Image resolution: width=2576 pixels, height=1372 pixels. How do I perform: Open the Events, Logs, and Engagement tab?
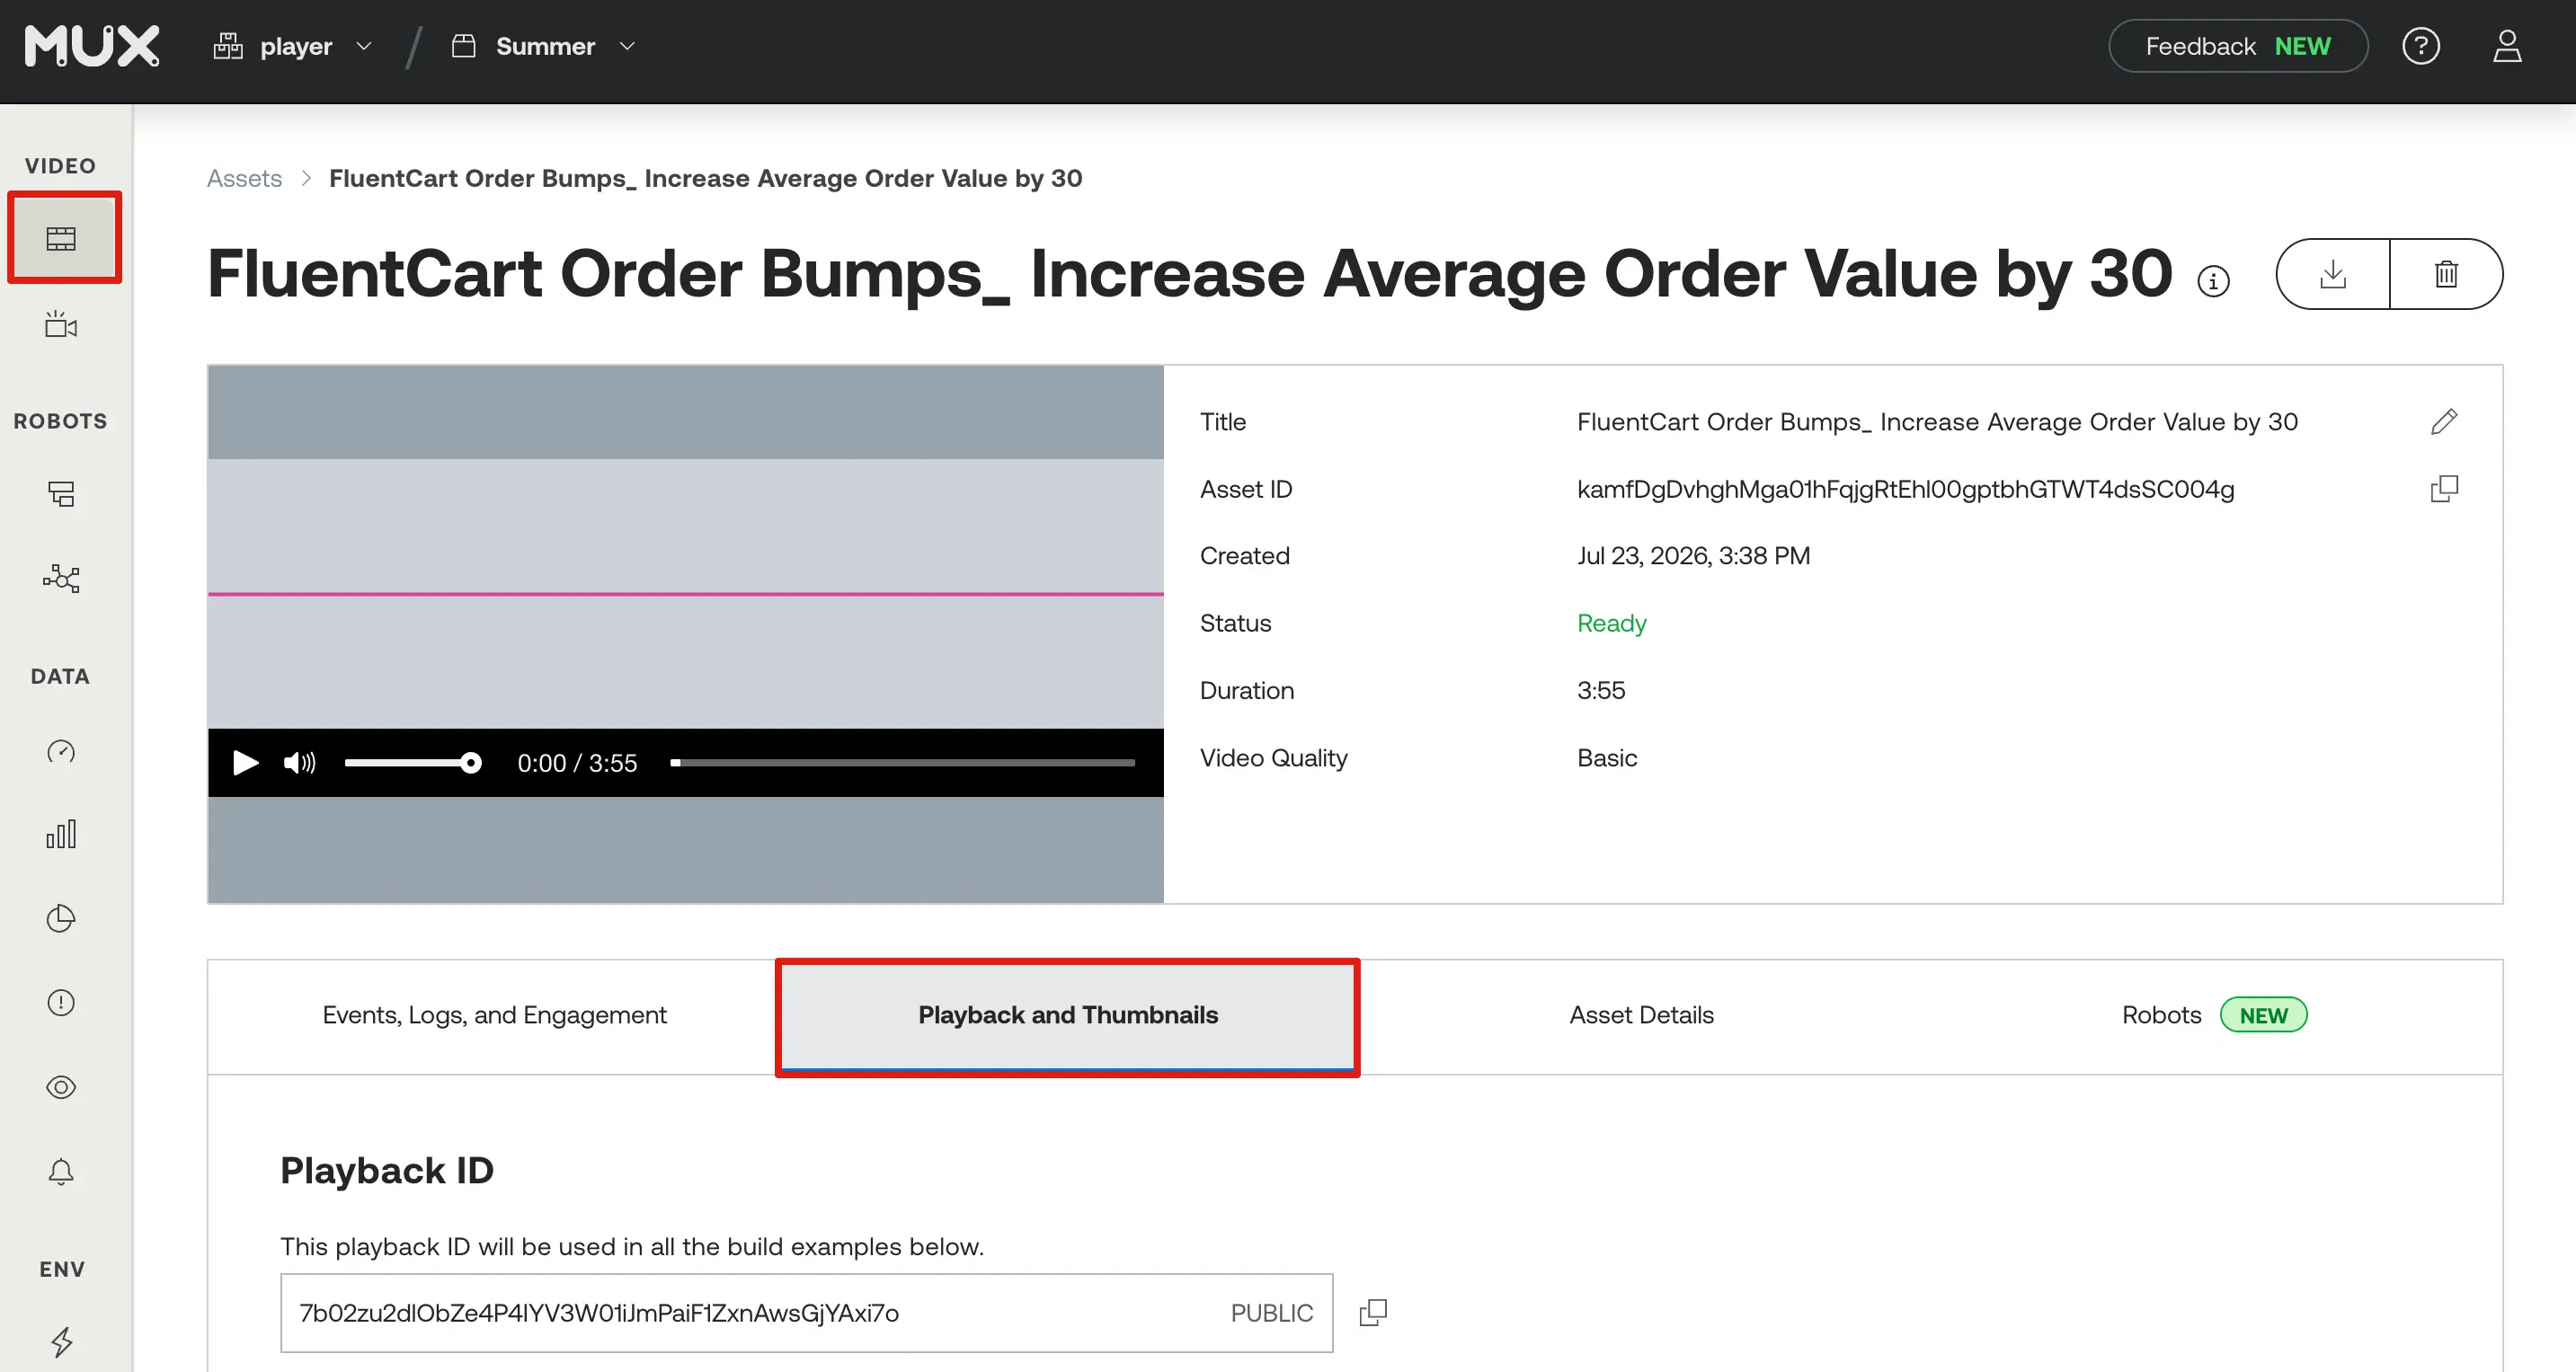pyautogui.click(x=494, y=1015)
